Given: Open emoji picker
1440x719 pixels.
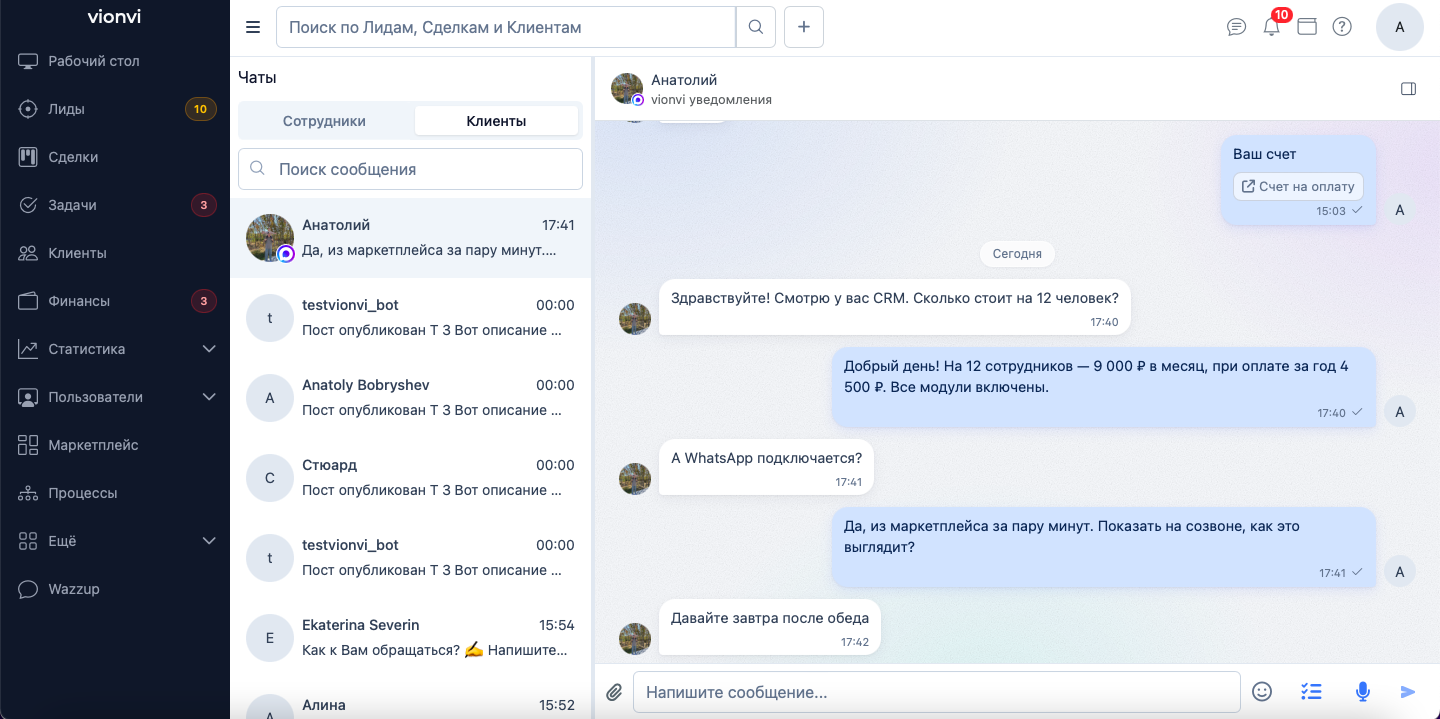Looking at the screenshot, I should (x=1262, y=691).
